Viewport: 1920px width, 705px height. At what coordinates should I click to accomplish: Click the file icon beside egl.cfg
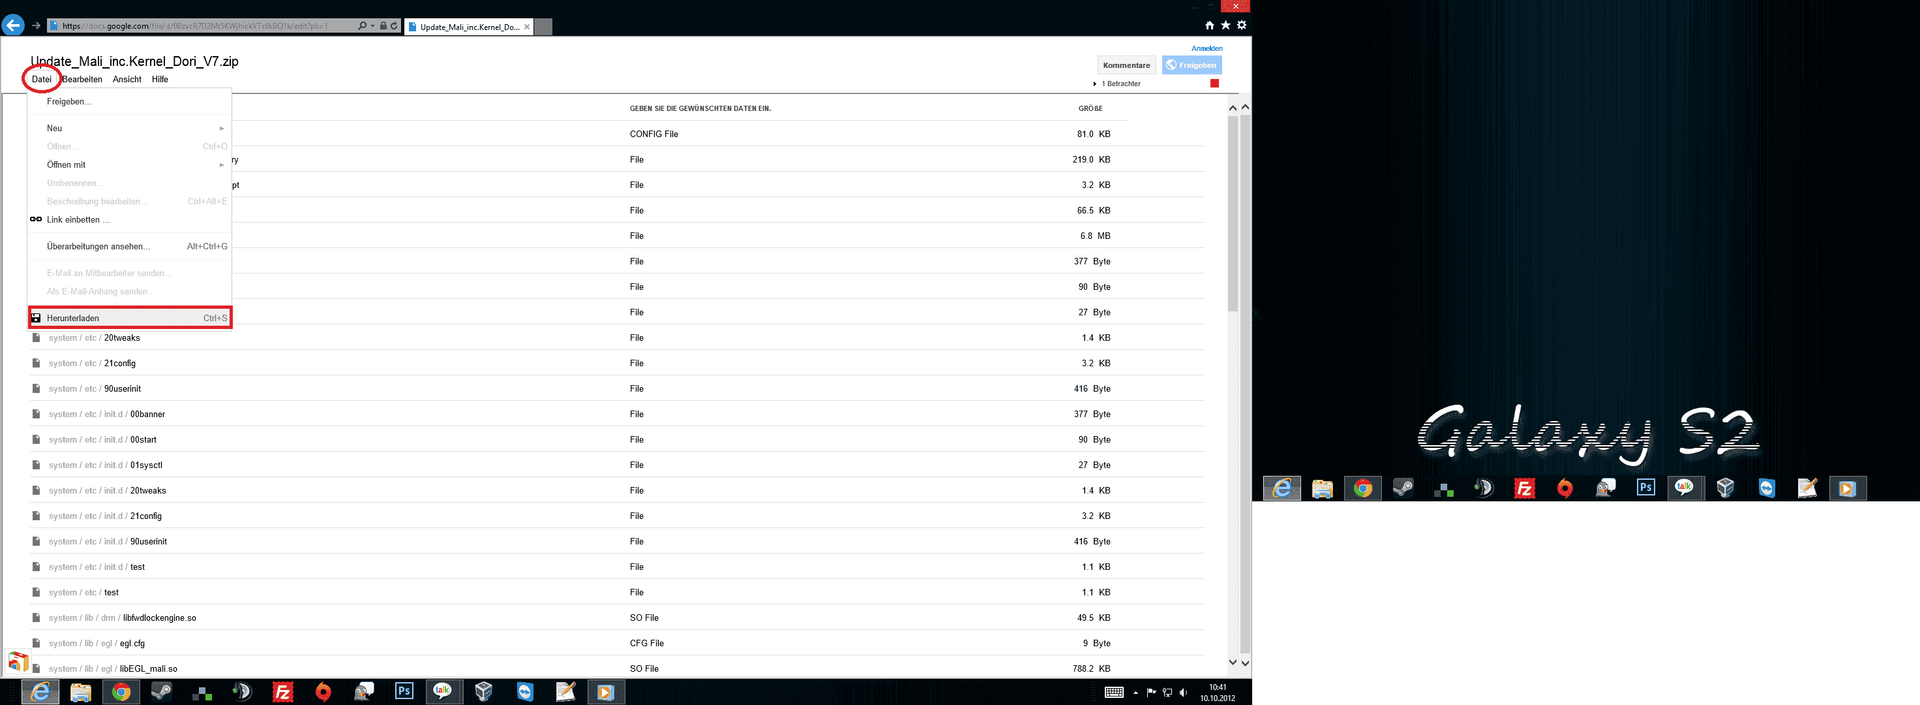[36, 643]
